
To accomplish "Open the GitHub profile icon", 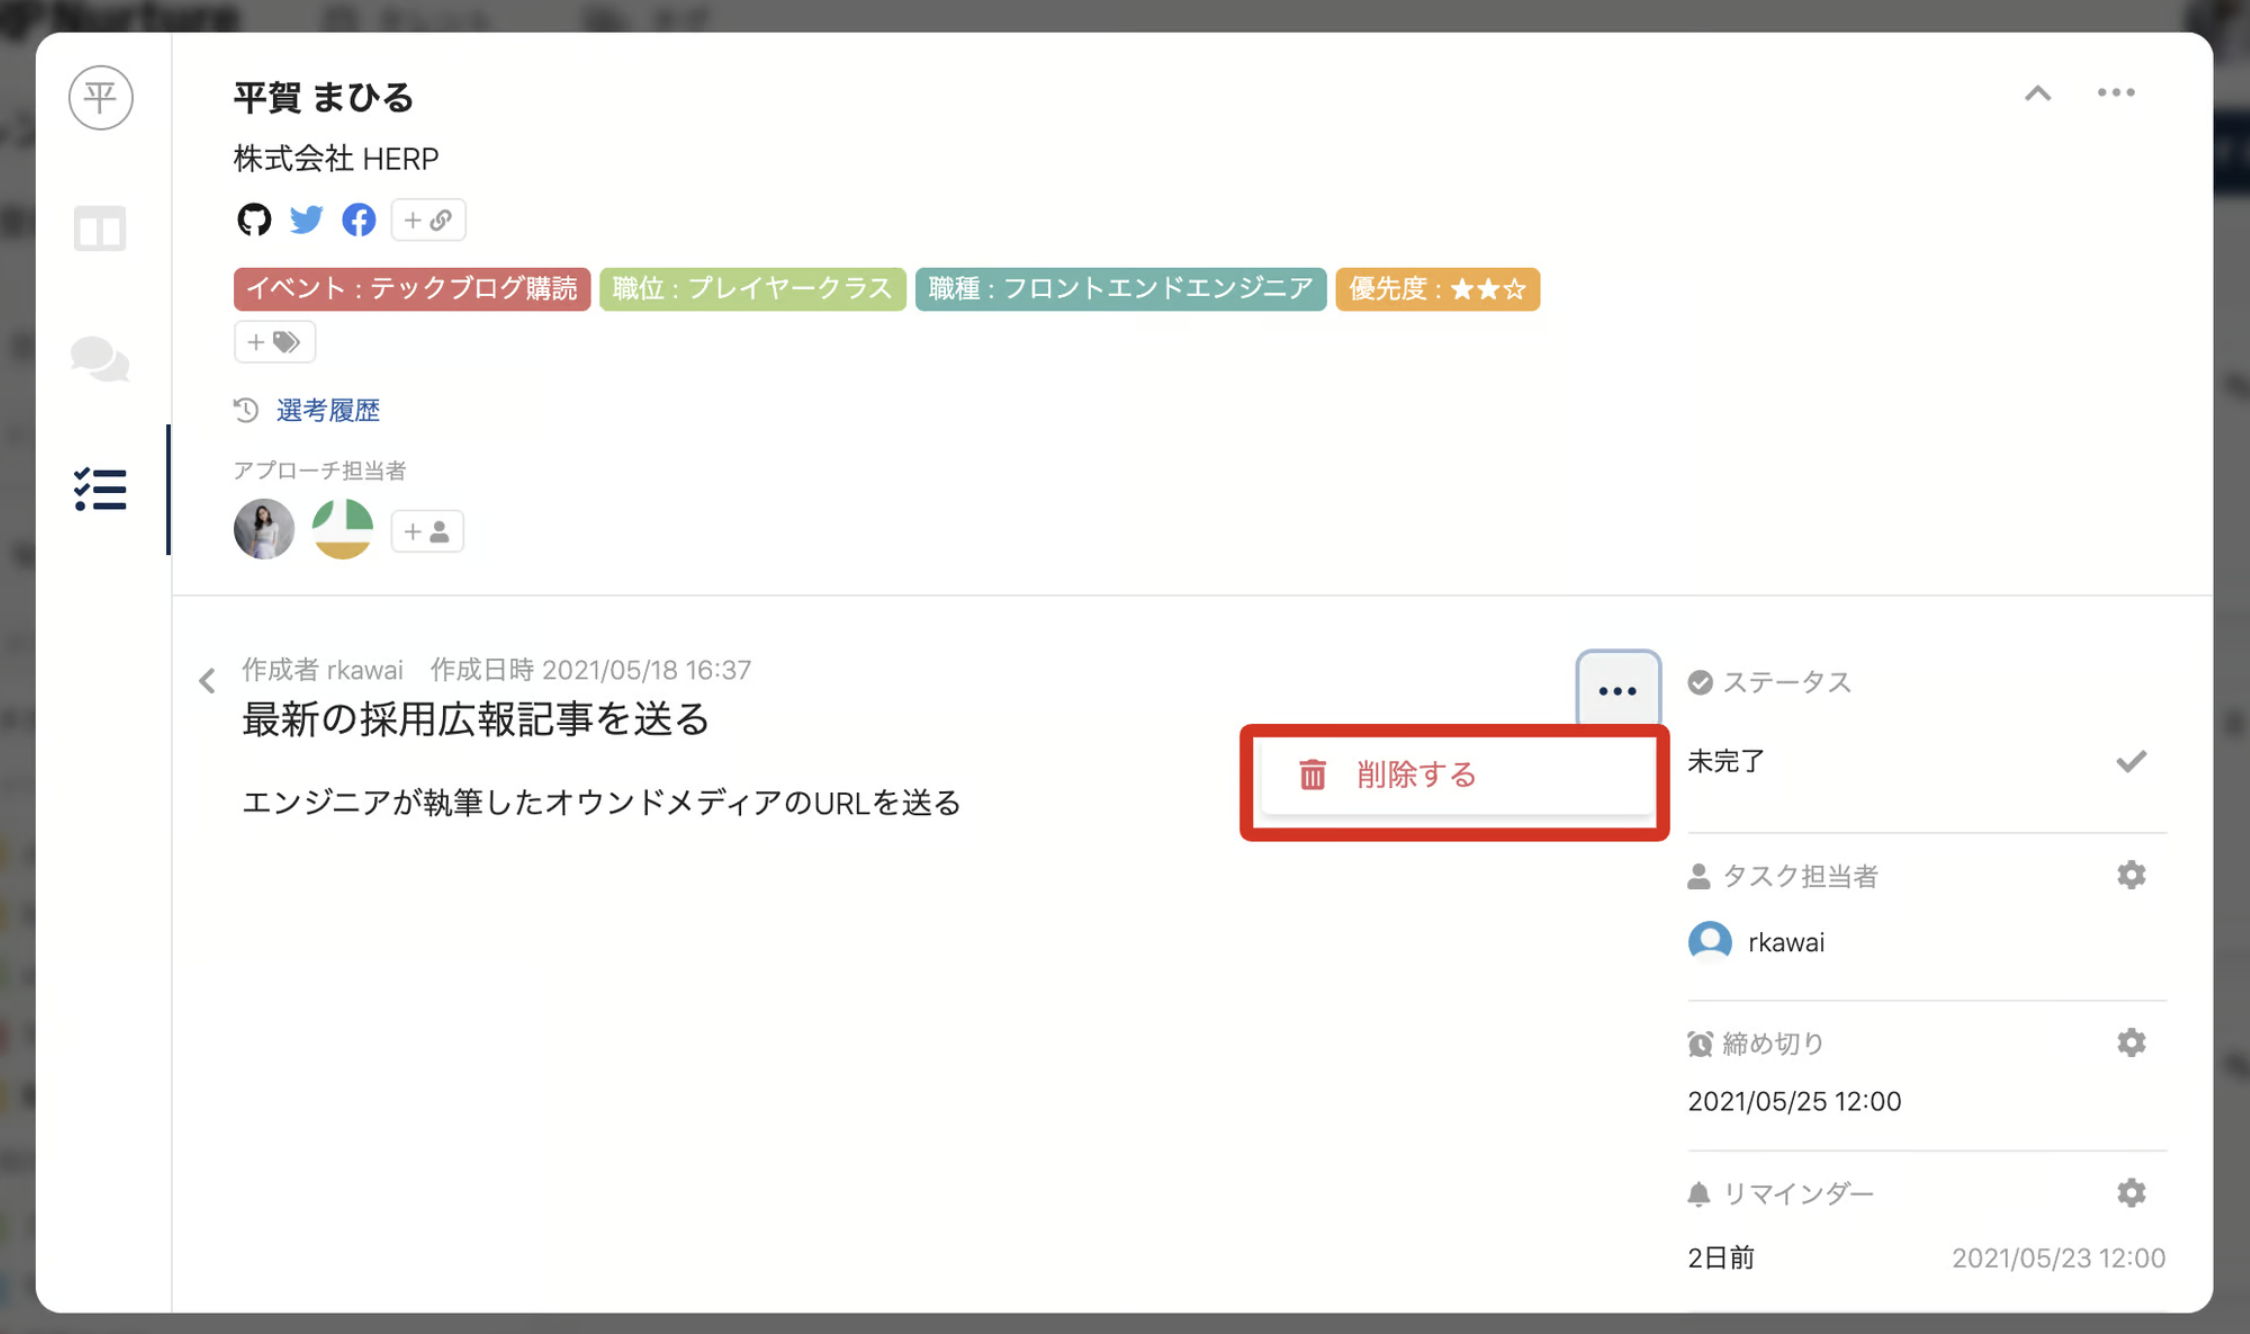I will pyautogui.click(x=254, y=220).
